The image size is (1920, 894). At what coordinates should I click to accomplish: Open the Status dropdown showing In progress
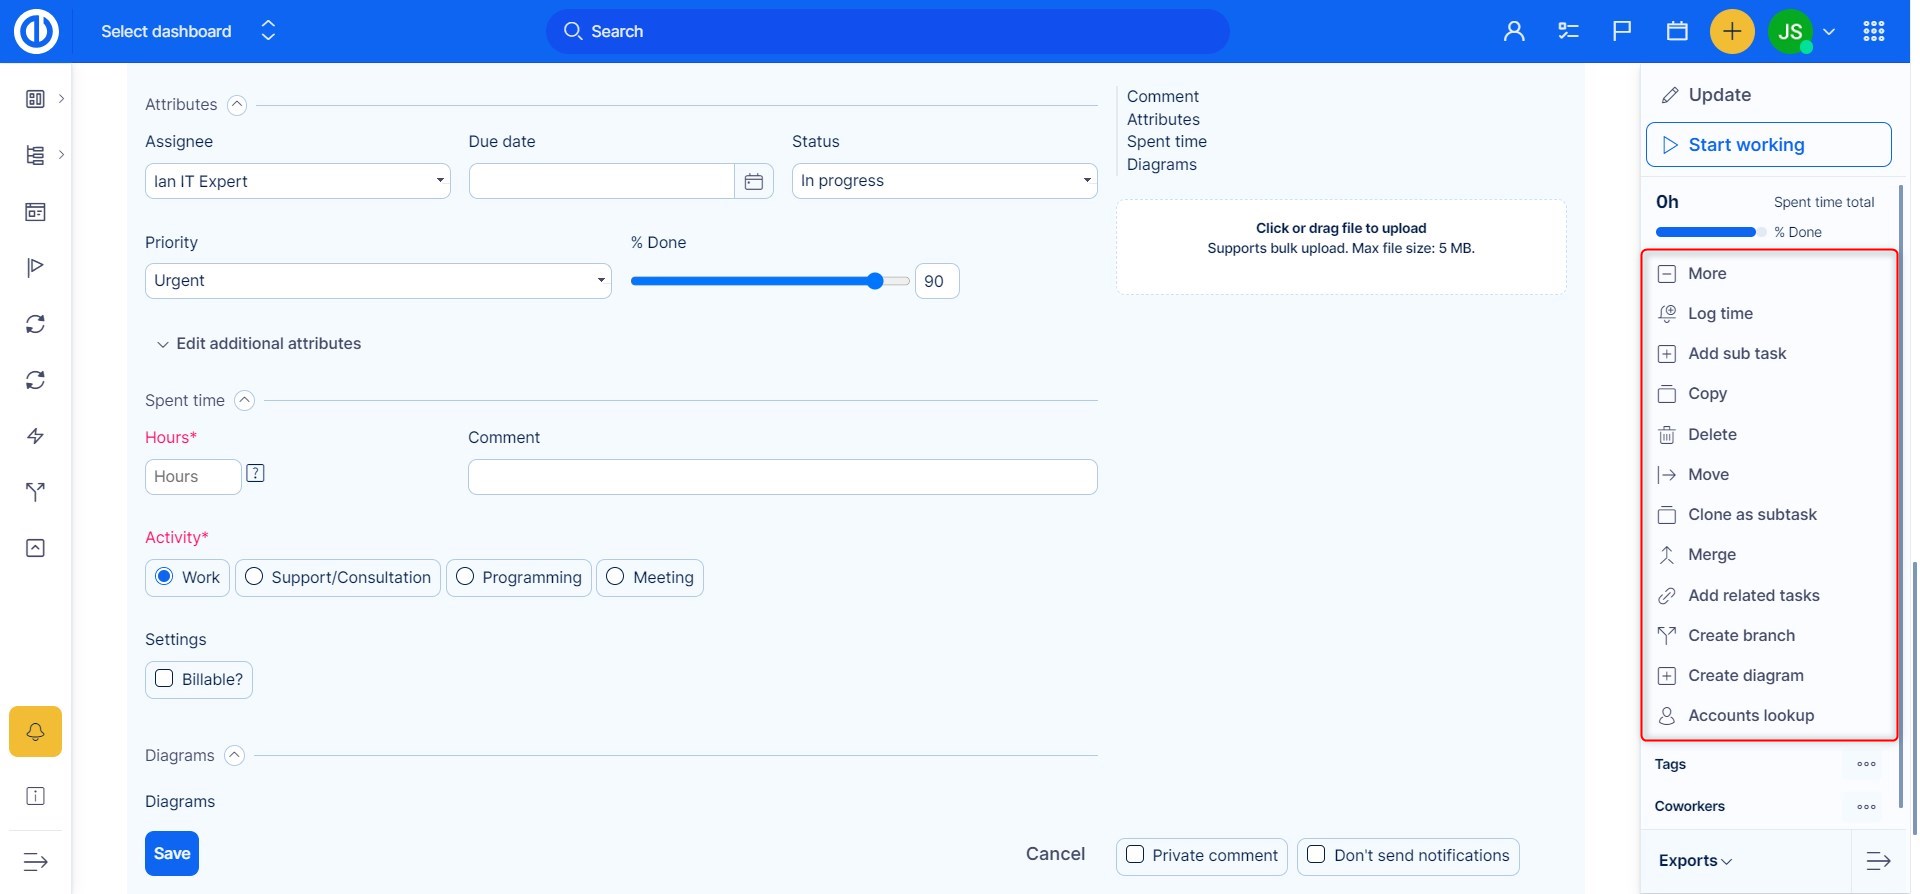tap(944, 181)
